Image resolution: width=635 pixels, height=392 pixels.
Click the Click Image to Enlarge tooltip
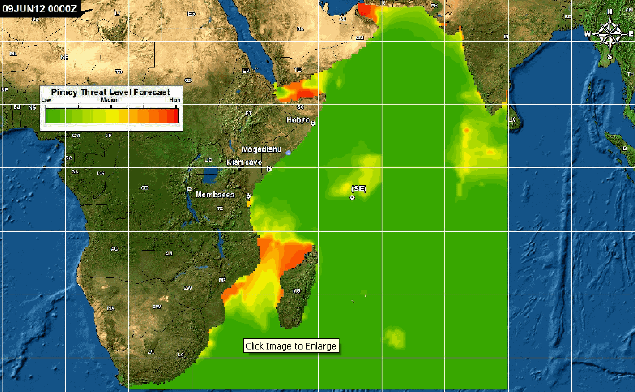pyautogui.click(x=291, y=346)
